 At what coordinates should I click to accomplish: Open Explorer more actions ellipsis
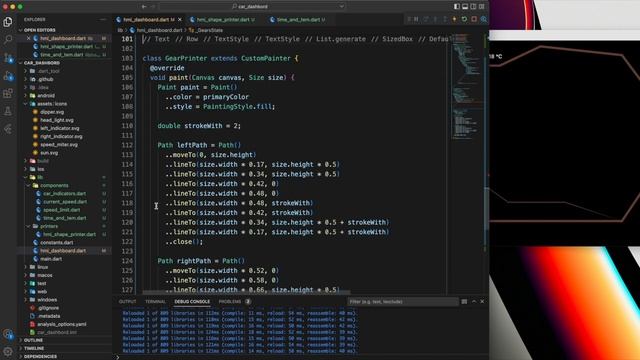102,20
